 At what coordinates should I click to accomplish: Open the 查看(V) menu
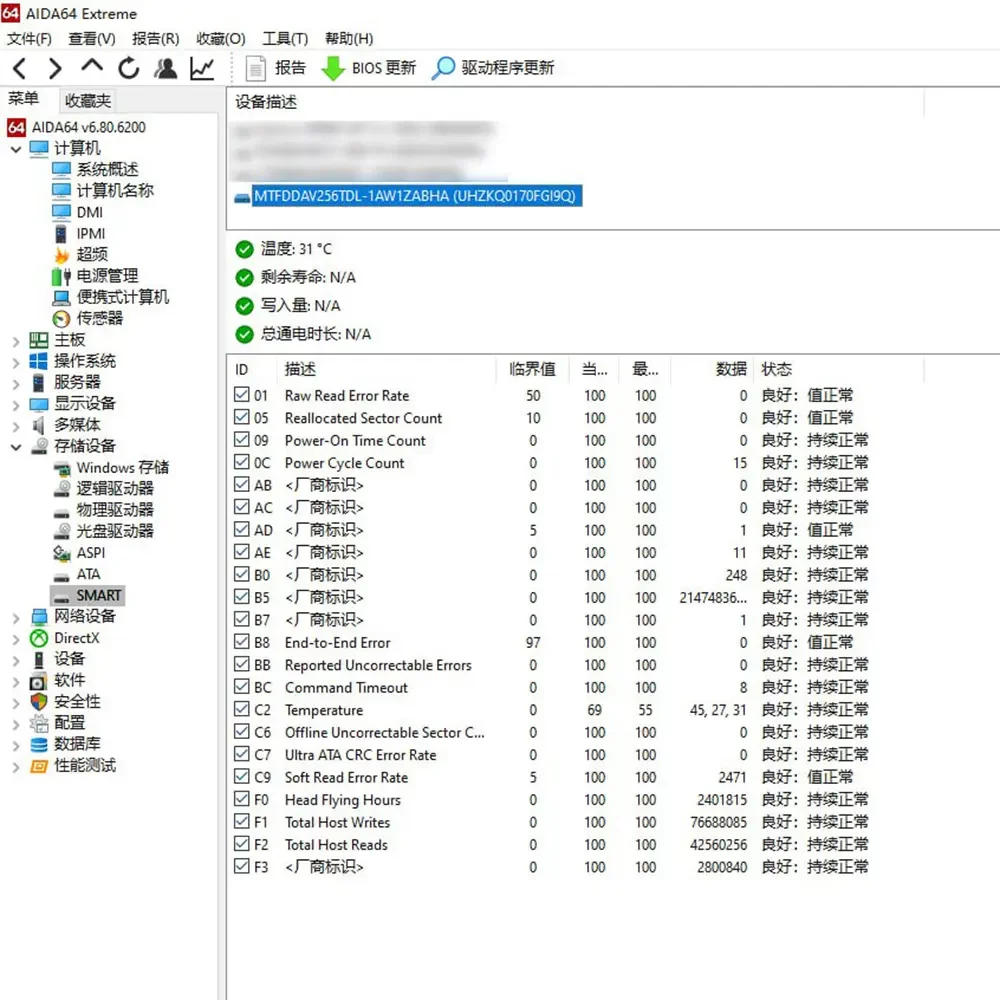(x=92, y=39)
